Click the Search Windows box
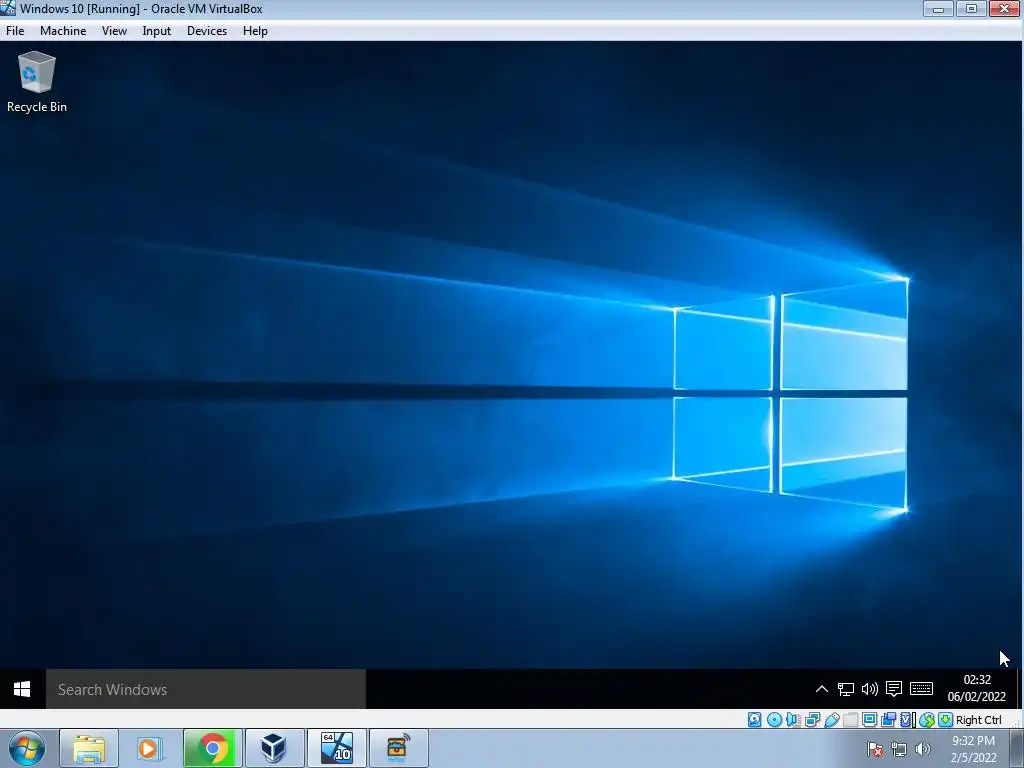 pos(206,689)
